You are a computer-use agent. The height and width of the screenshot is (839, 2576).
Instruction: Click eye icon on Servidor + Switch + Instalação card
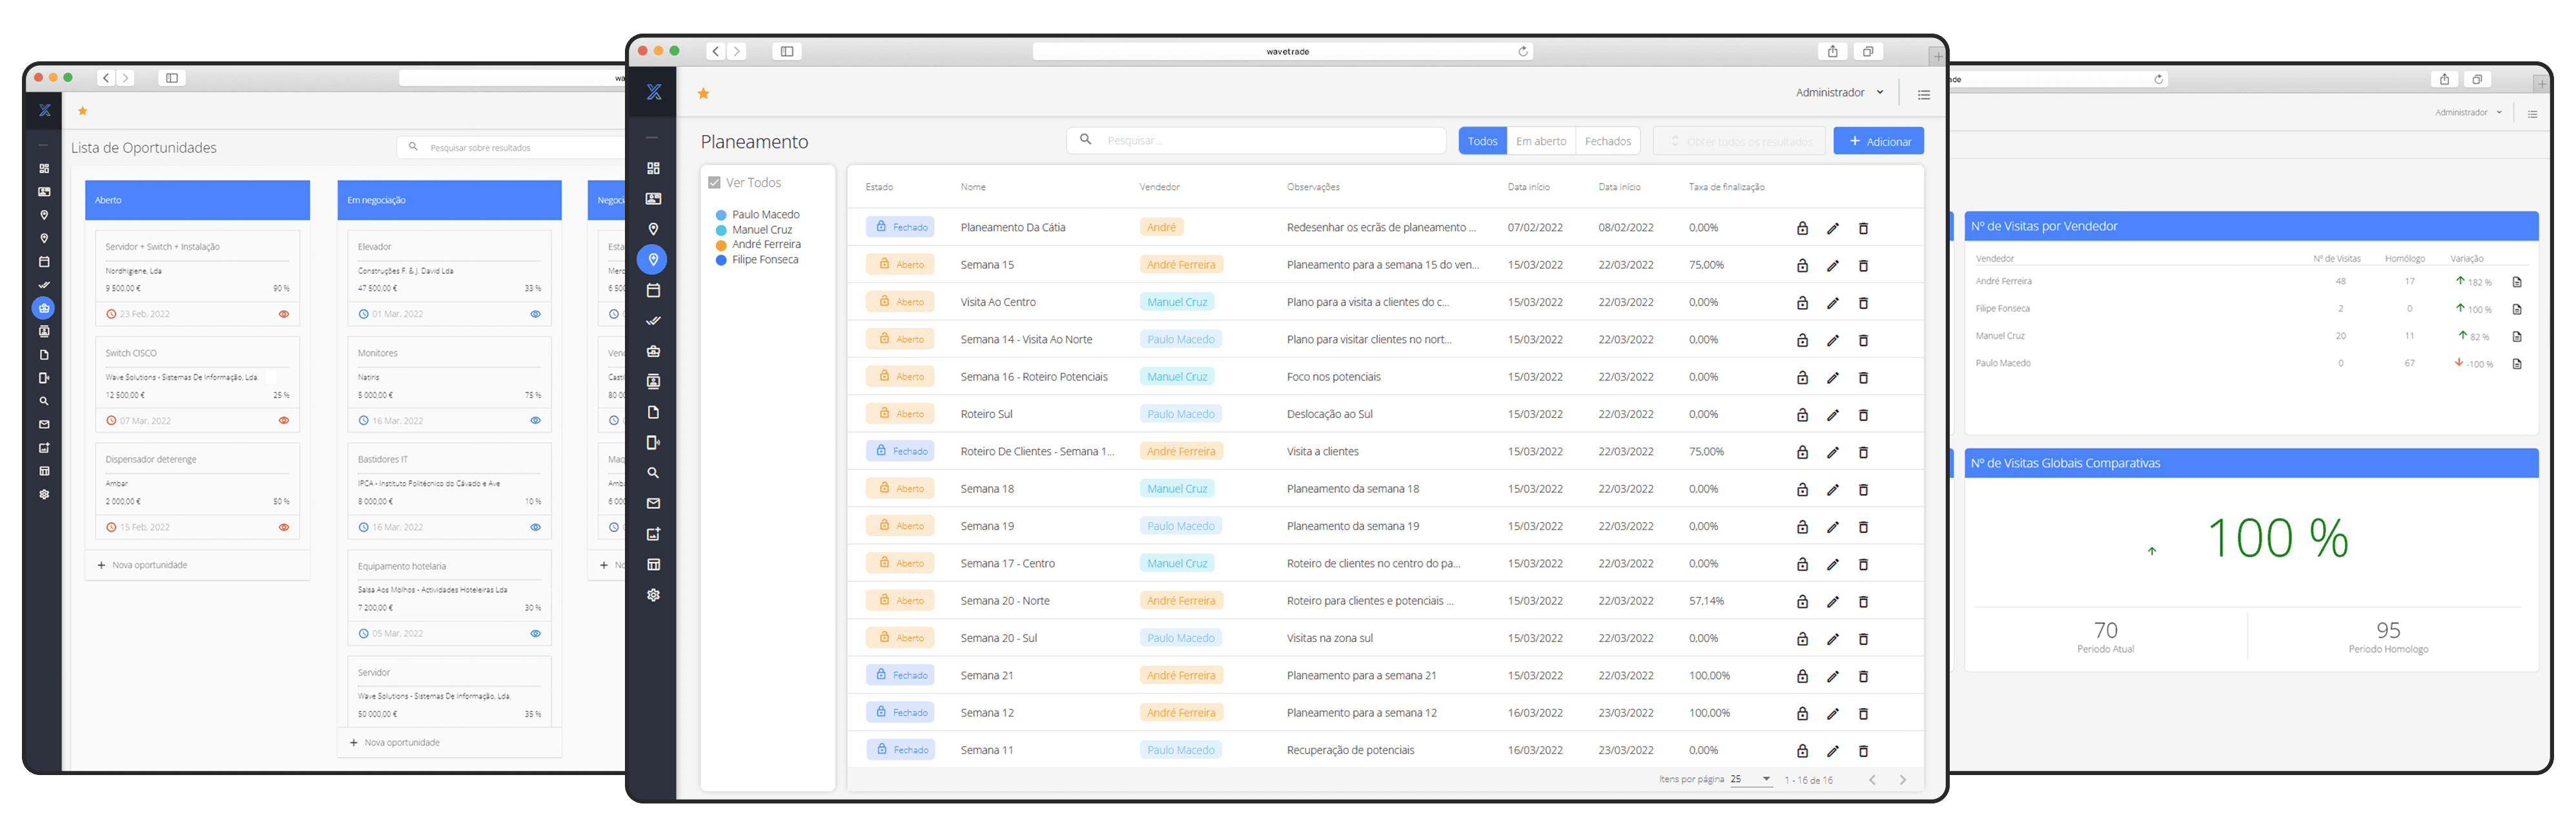pyautogui.click(x=284, y=314)
